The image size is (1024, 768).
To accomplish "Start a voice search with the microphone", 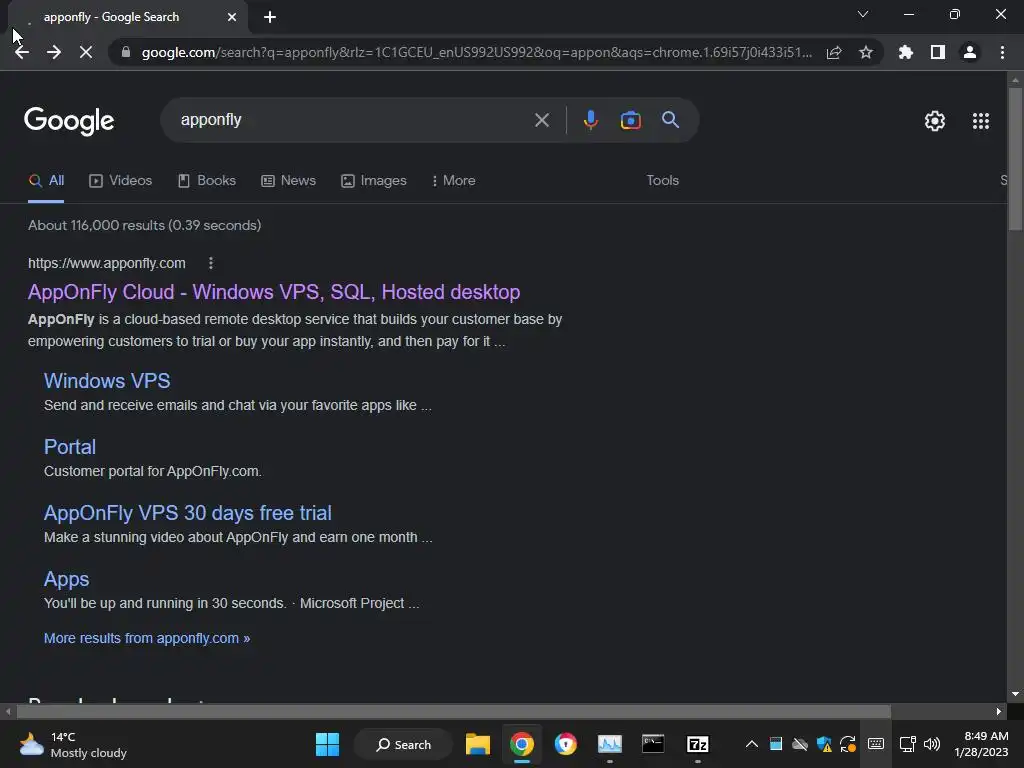I will [590, 120].
